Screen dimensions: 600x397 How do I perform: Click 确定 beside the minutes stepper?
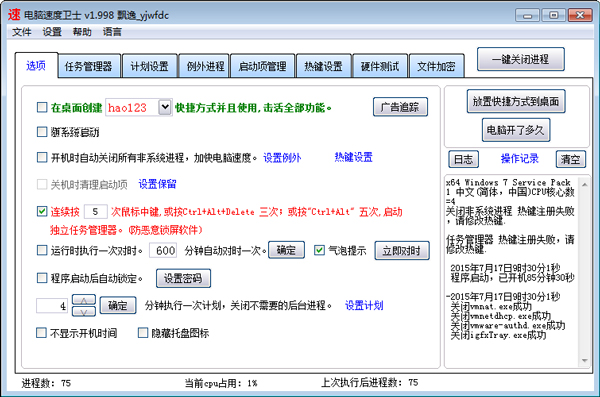tap(118, 306)
